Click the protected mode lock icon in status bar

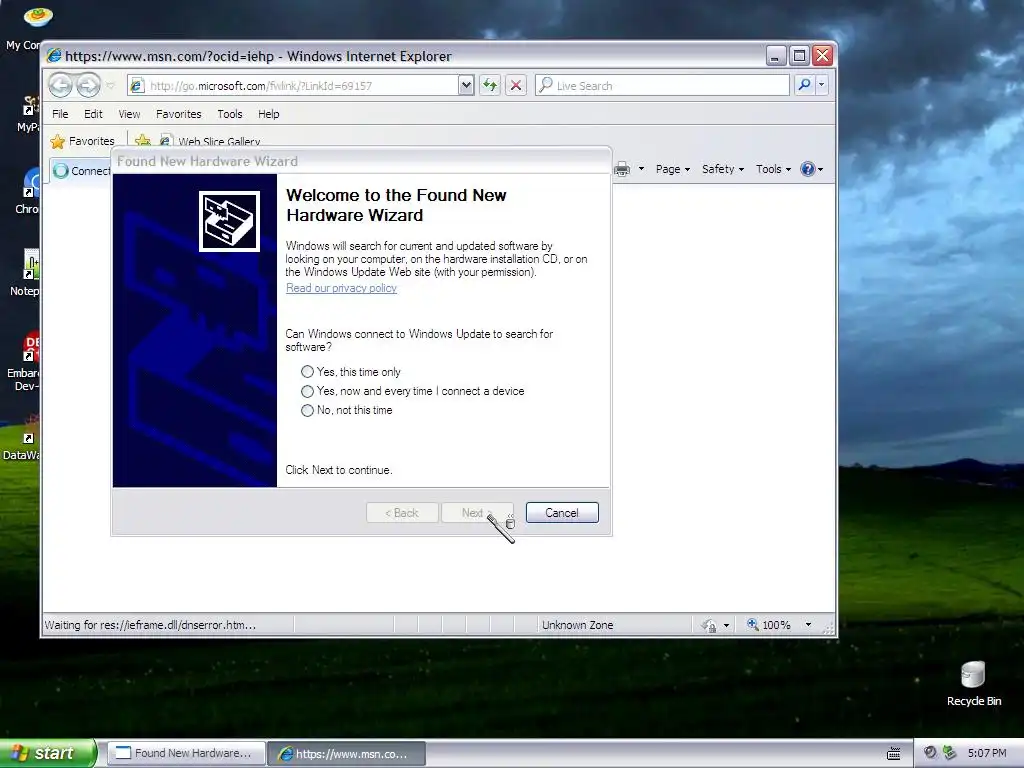(709, 626)
